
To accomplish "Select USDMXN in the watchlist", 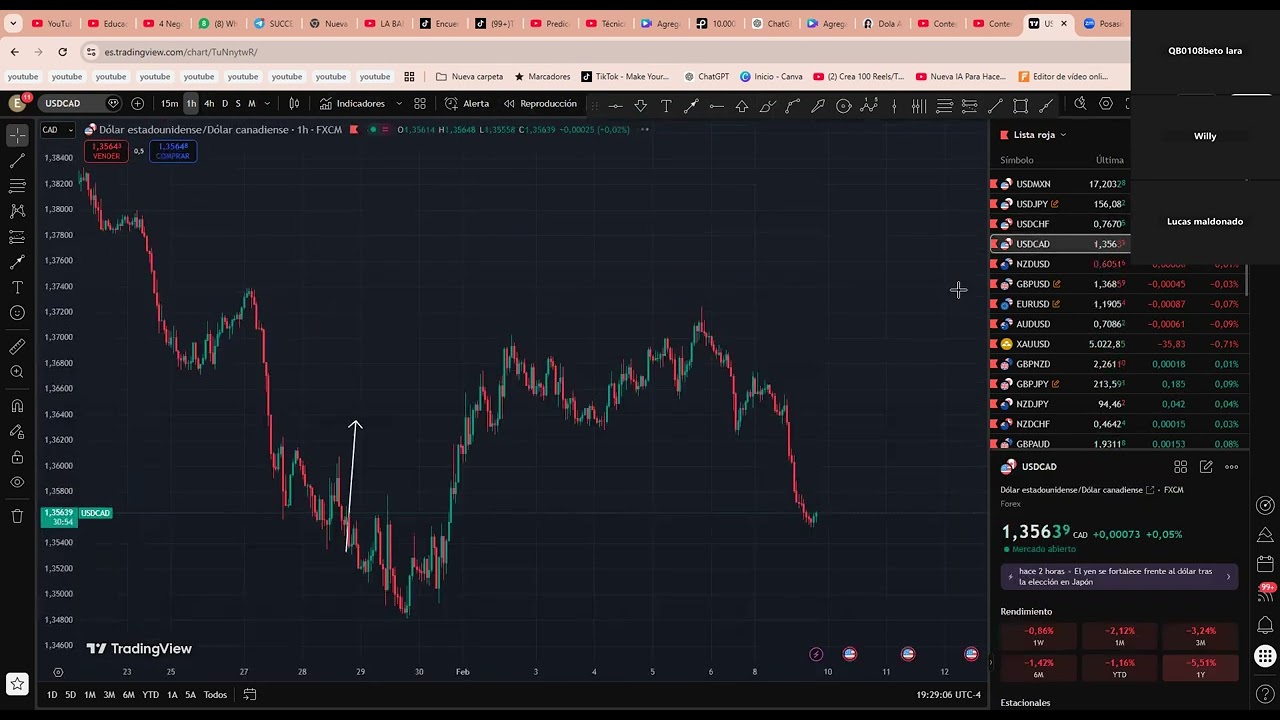I will (1060, 184).
